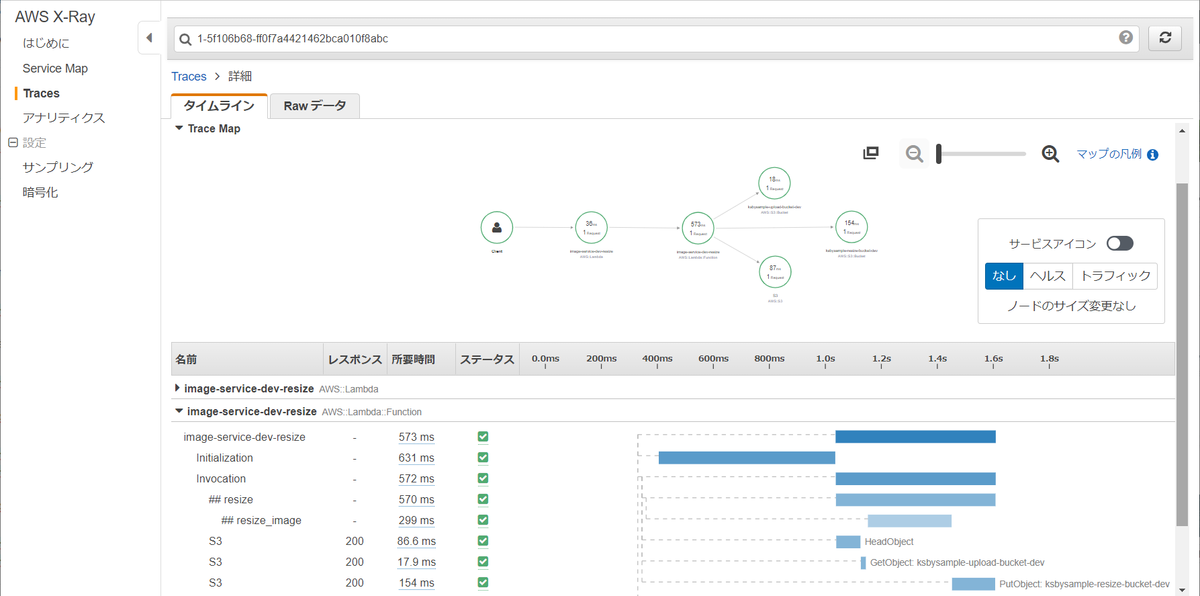This screenshot has width=1200, height=596.
Task: Open サンプリング settings page
Action: (58, 167)
